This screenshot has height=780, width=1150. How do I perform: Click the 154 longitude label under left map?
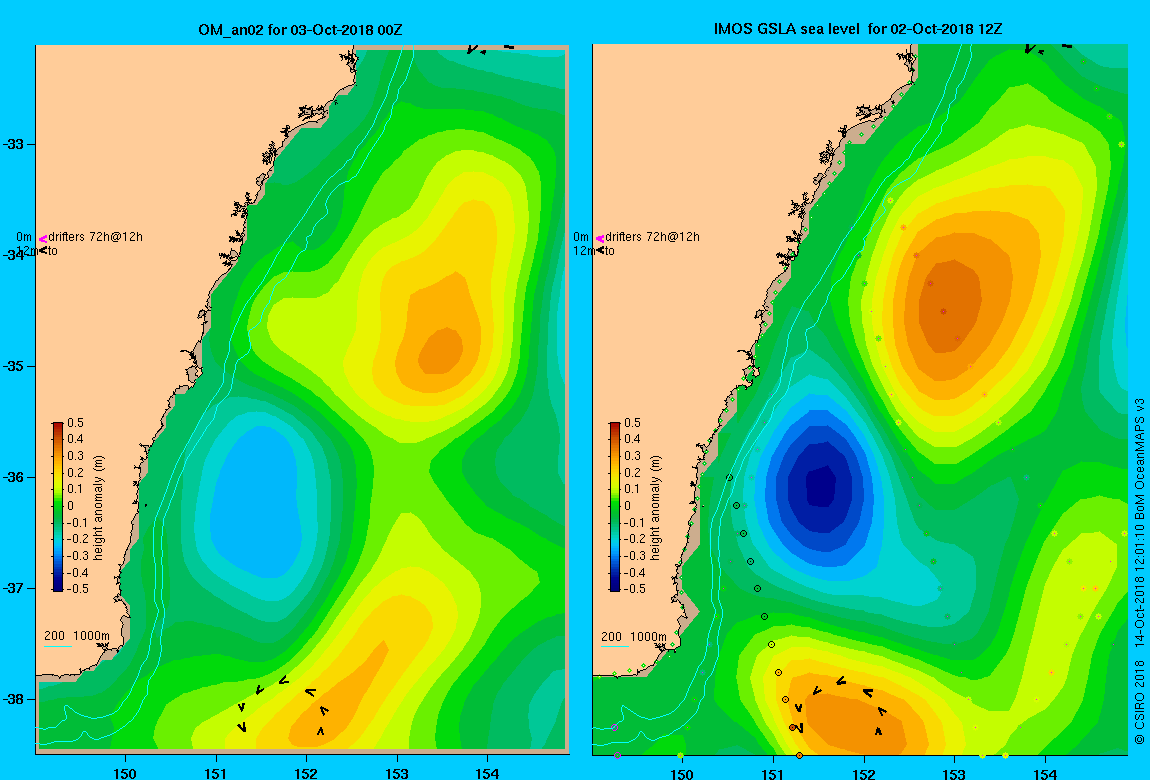pyautogui.click(x=487, y=773)
